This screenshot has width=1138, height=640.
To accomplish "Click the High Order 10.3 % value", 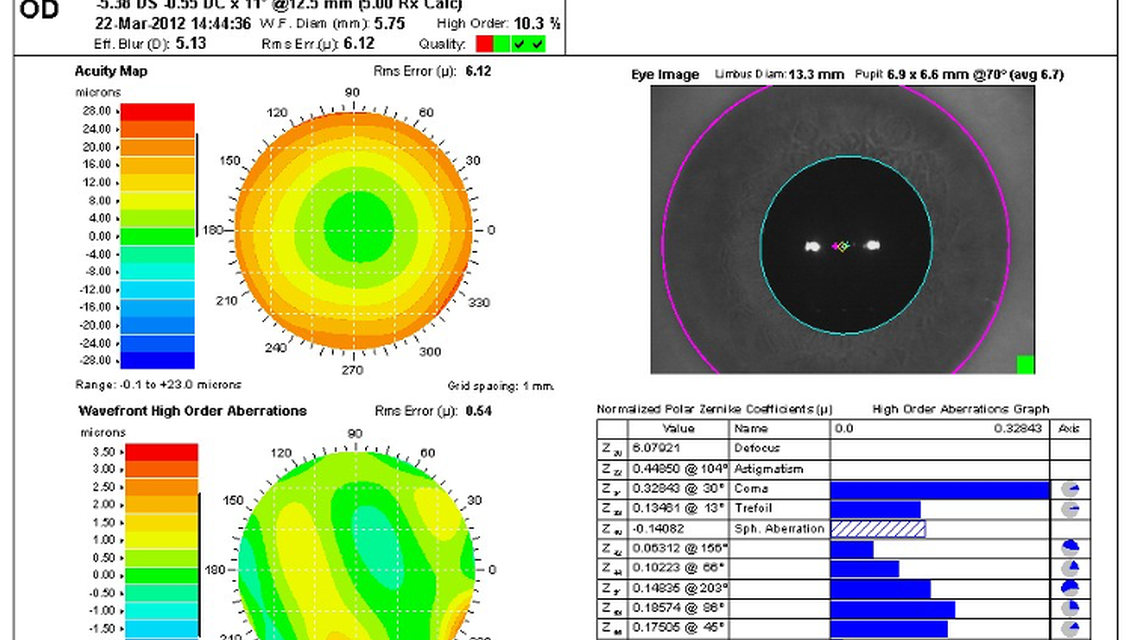I will point(536,24).
